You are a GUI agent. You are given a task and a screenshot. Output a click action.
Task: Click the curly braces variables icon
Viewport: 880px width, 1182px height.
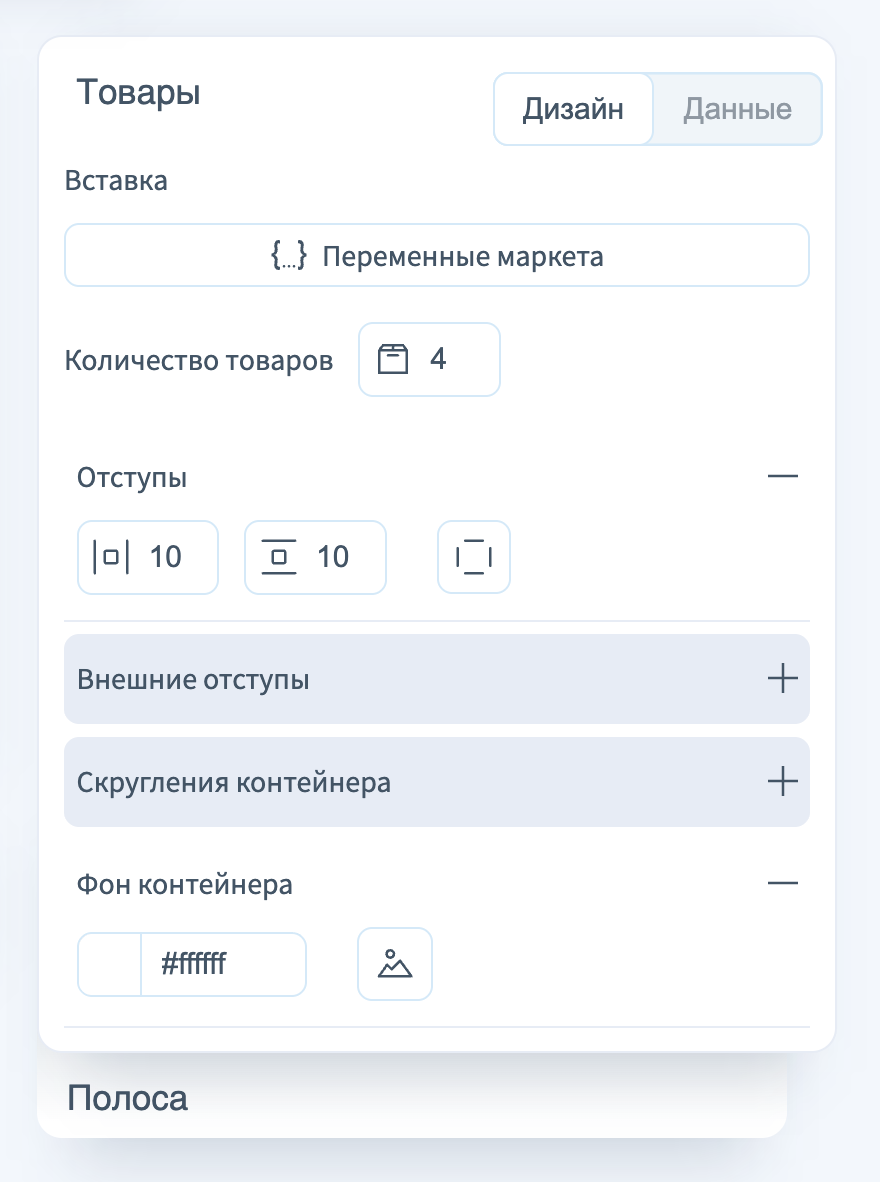coord(288,256)
